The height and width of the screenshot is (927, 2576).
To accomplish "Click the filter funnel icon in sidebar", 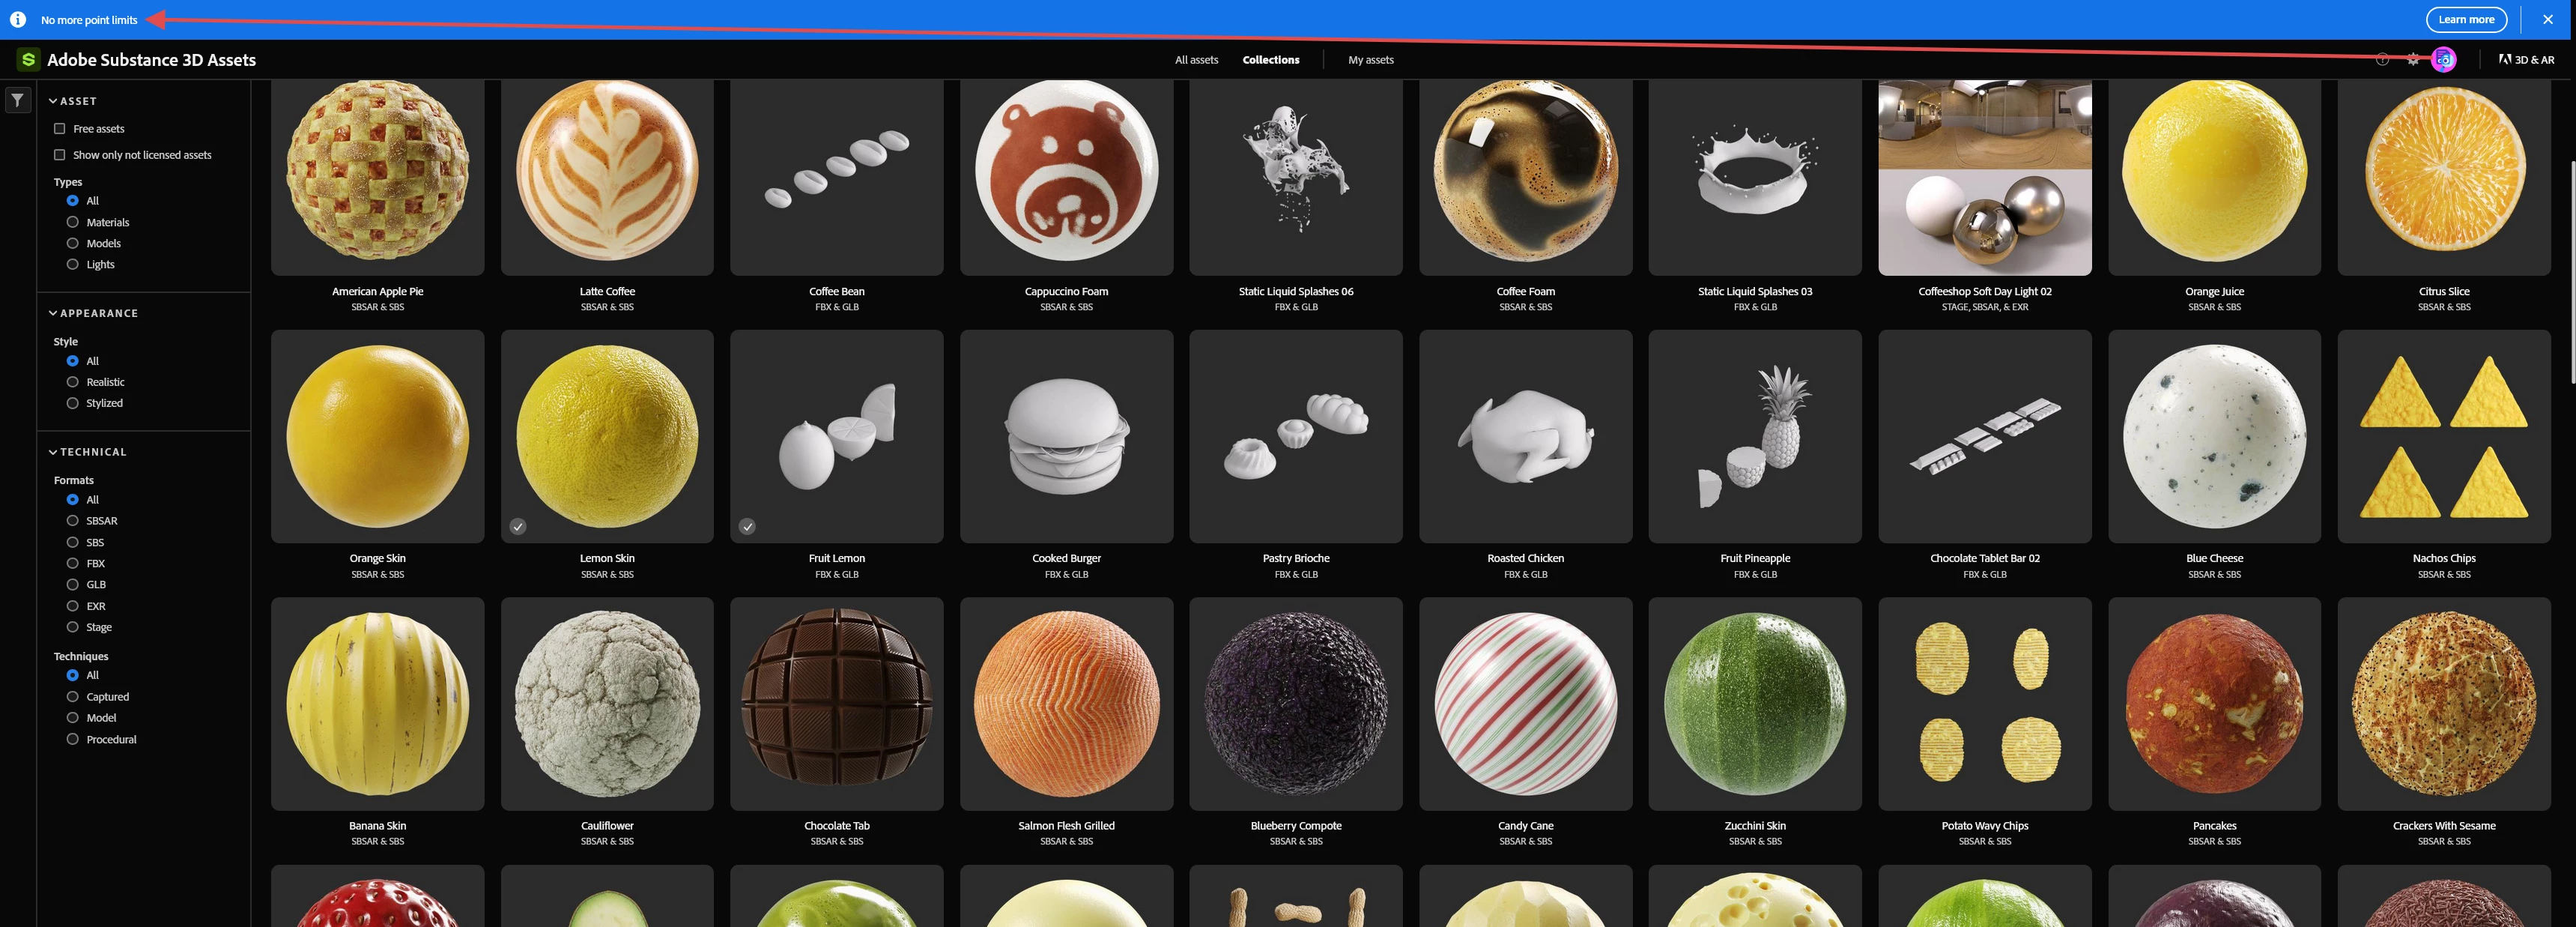I will [18, 100].
